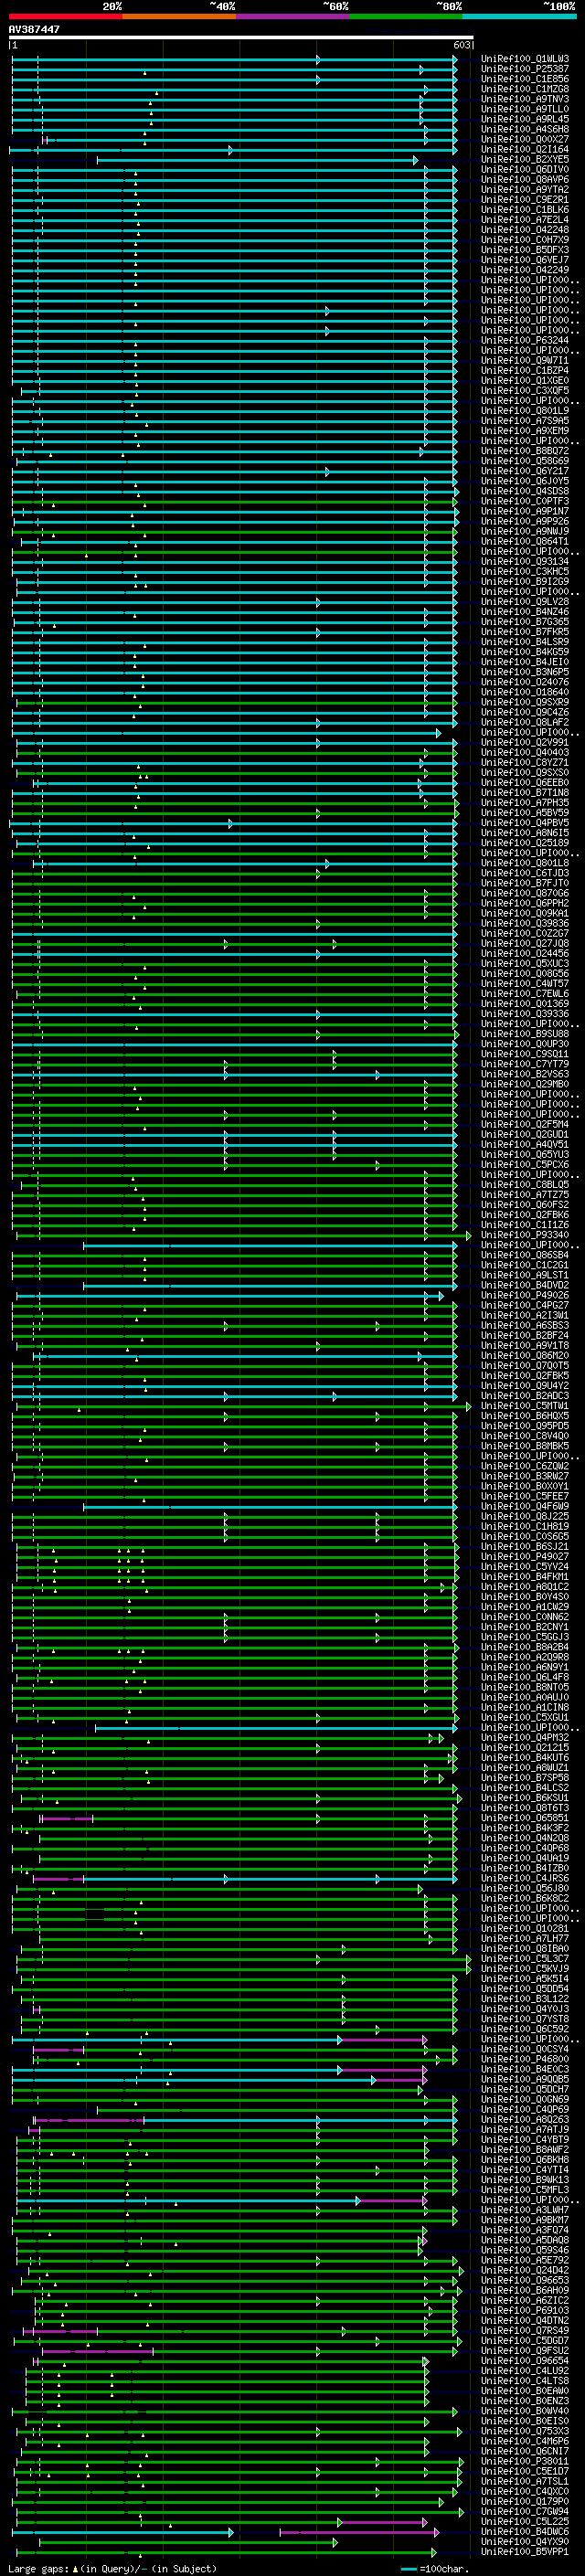Open the UniRef100_C1E856 entry
Image resolution: width=585 pixels, height=2576 pixels.
click(x=525, y=79)
